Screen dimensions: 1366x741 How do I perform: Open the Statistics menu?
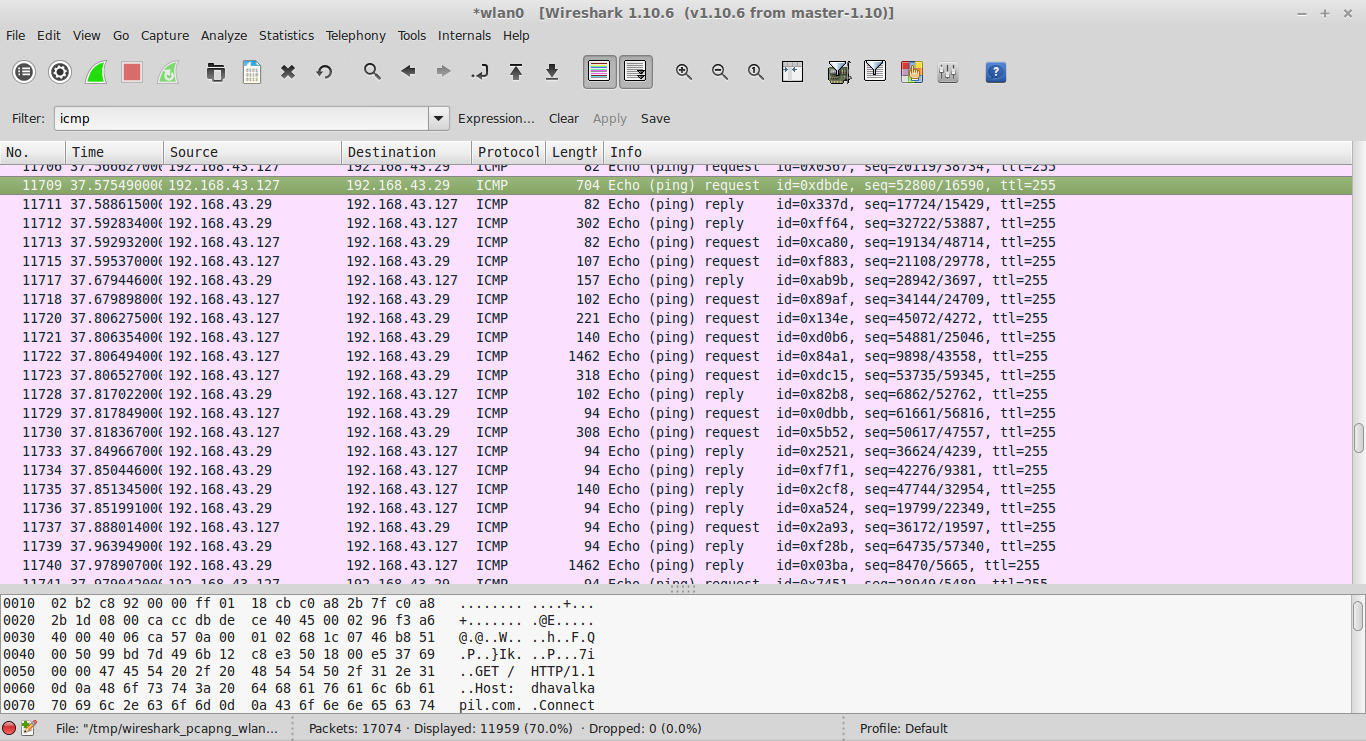pyautogui.click(x=286, y=35)
